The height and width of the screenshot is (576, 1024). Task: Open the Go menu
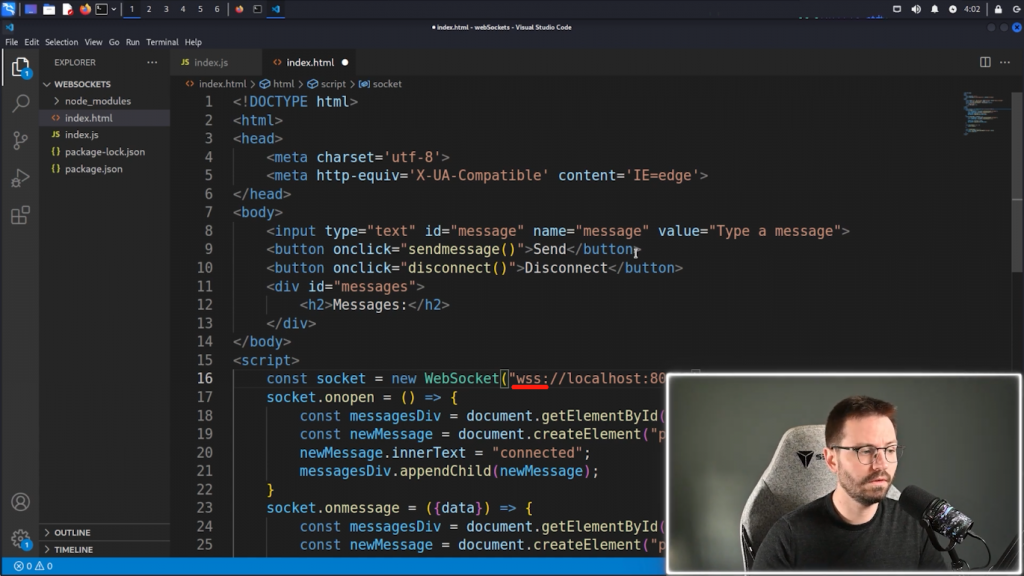click(114, 42)
